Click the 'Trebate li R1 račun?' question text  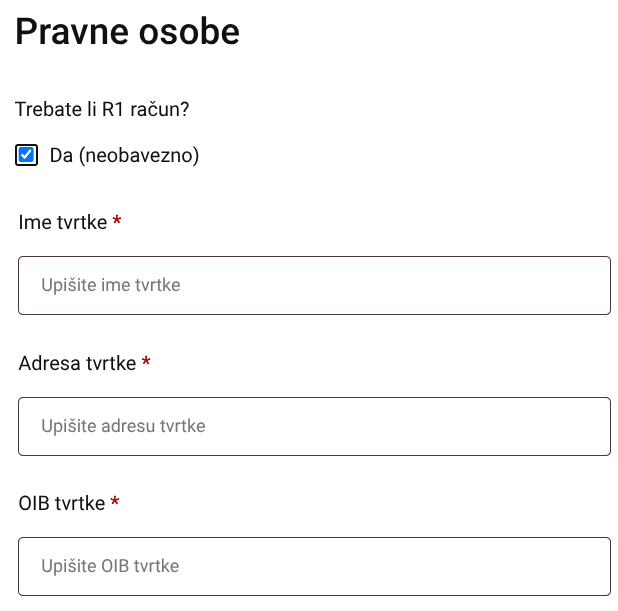[x=103, y=109]
